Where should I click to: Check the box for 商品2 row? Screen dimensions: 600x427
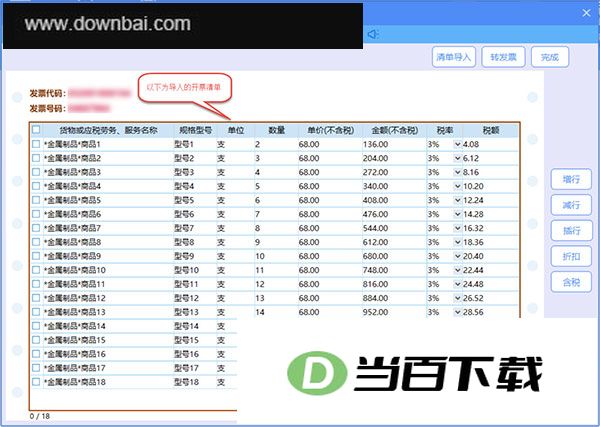tap(36, 158)
